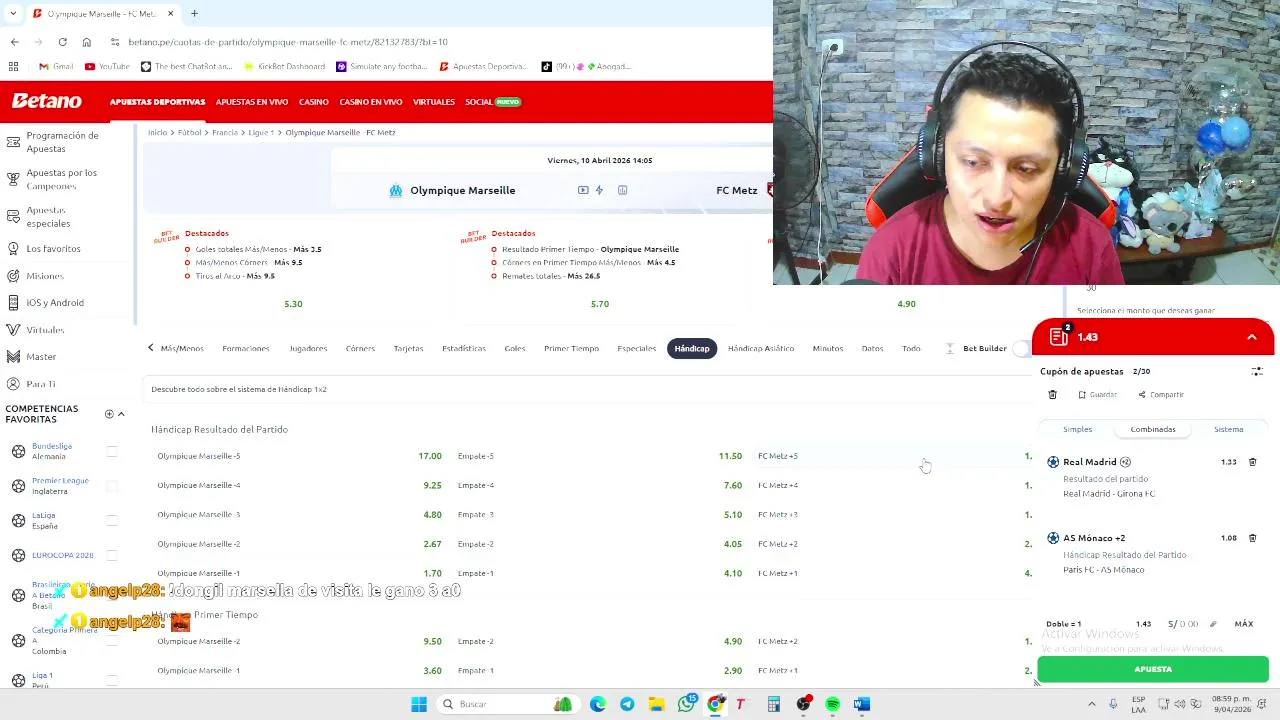Toggle the Bet Builder switch
This screenshot has height=720, width=1280.
[x=1022, y=348]
